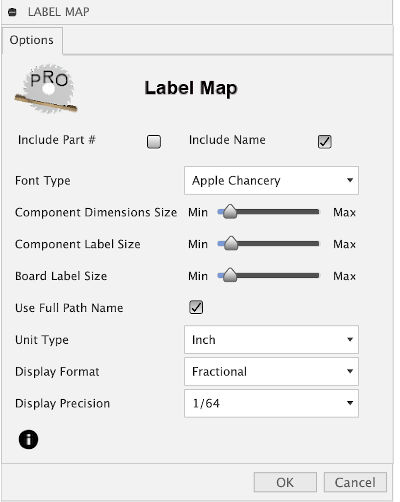This screenshot has width=400, height=502.
Task: Click the Board Label Size slider track middle
Action: pyautogui.click(x=268, y=276)
